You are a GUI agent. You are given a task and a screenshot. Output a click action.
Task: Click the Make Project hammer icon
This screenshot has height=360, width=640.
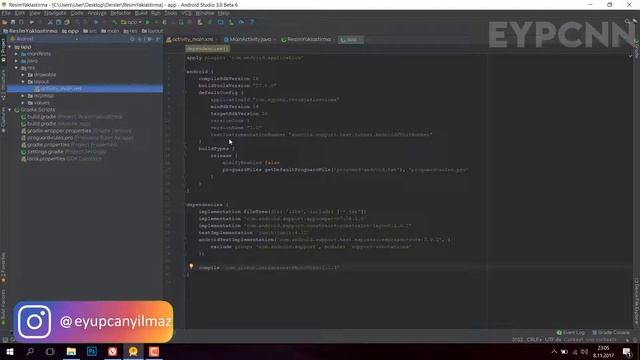click(x=114, y=22)
